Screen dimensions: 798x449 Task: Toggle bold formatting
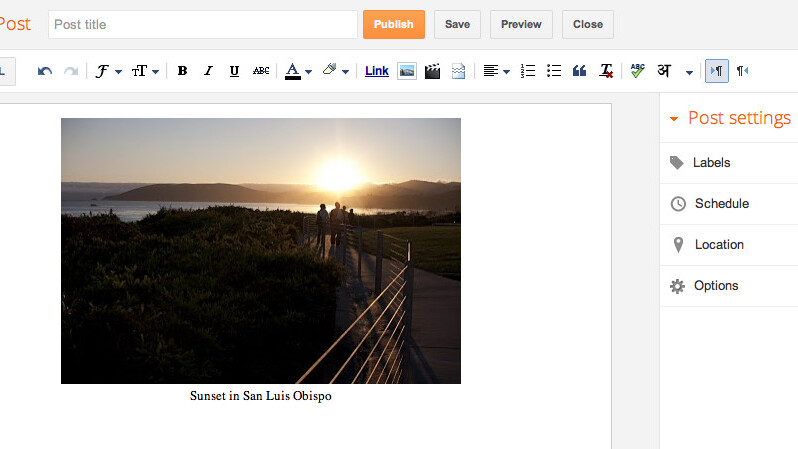182,71
